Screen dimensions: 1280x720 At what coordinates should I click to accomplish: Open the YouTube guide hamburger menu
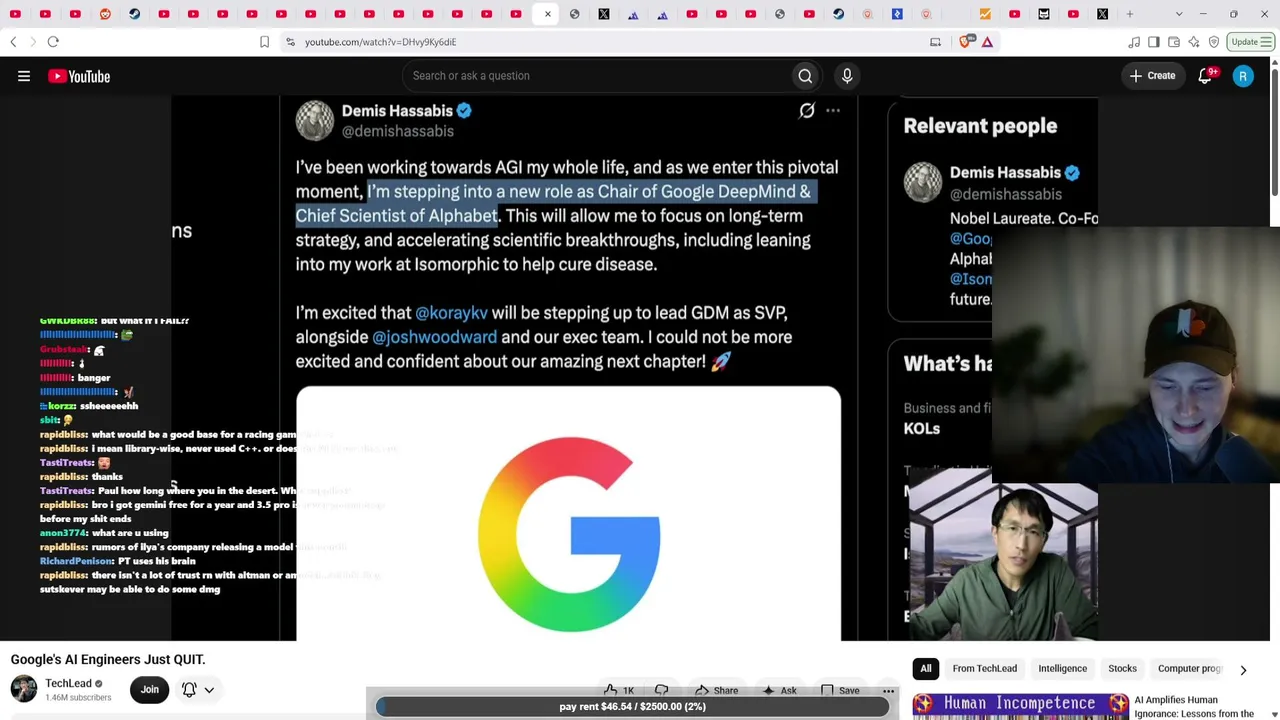click(24, 76)
